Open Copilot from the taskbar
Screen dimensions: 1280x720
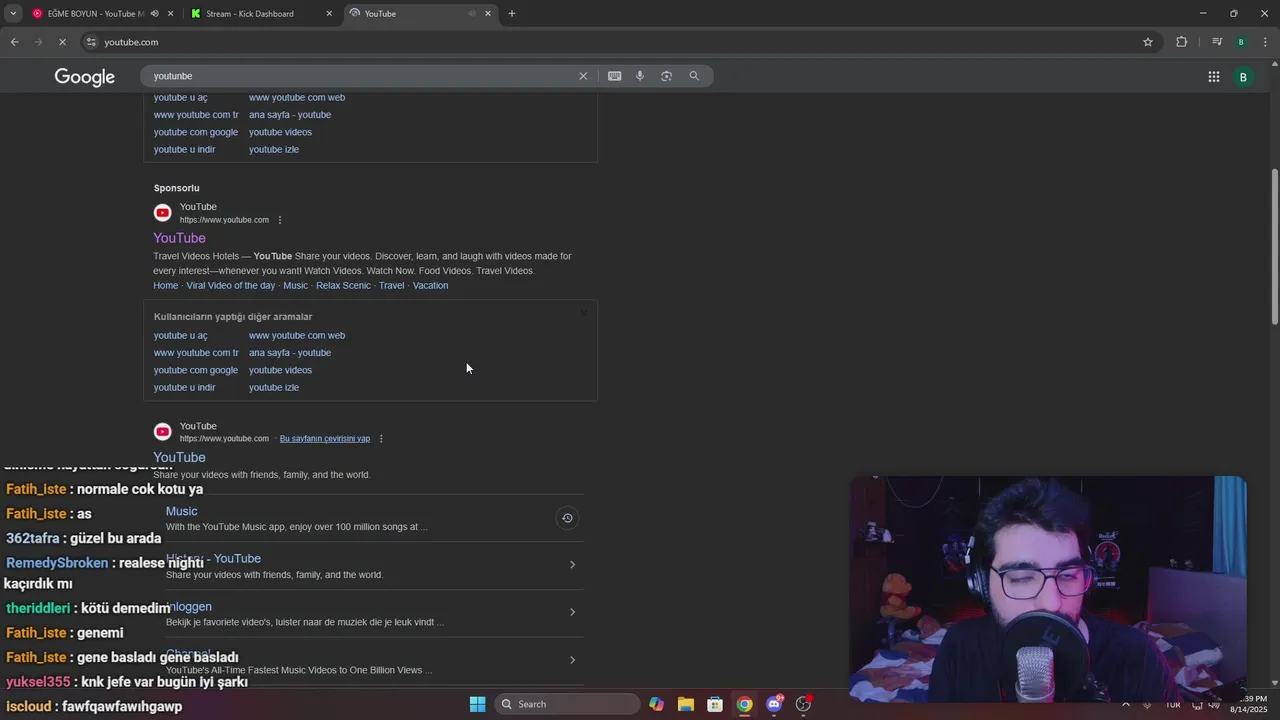[656, 704]
